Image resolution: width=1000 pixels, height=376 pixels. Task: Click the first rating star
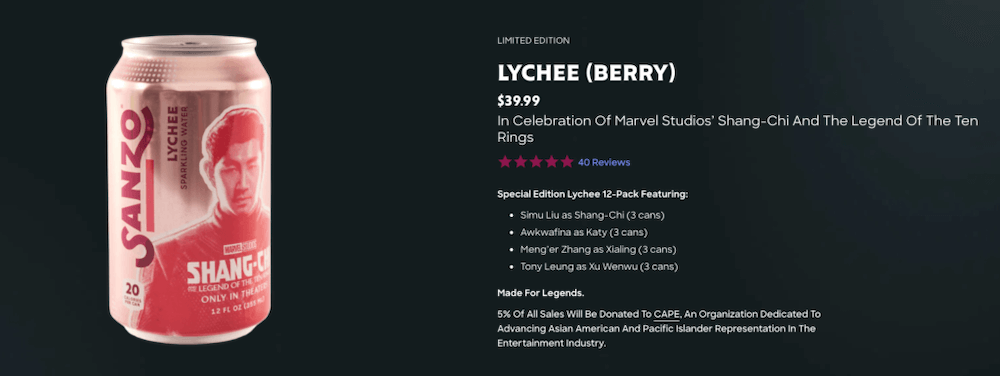point(504,162)
